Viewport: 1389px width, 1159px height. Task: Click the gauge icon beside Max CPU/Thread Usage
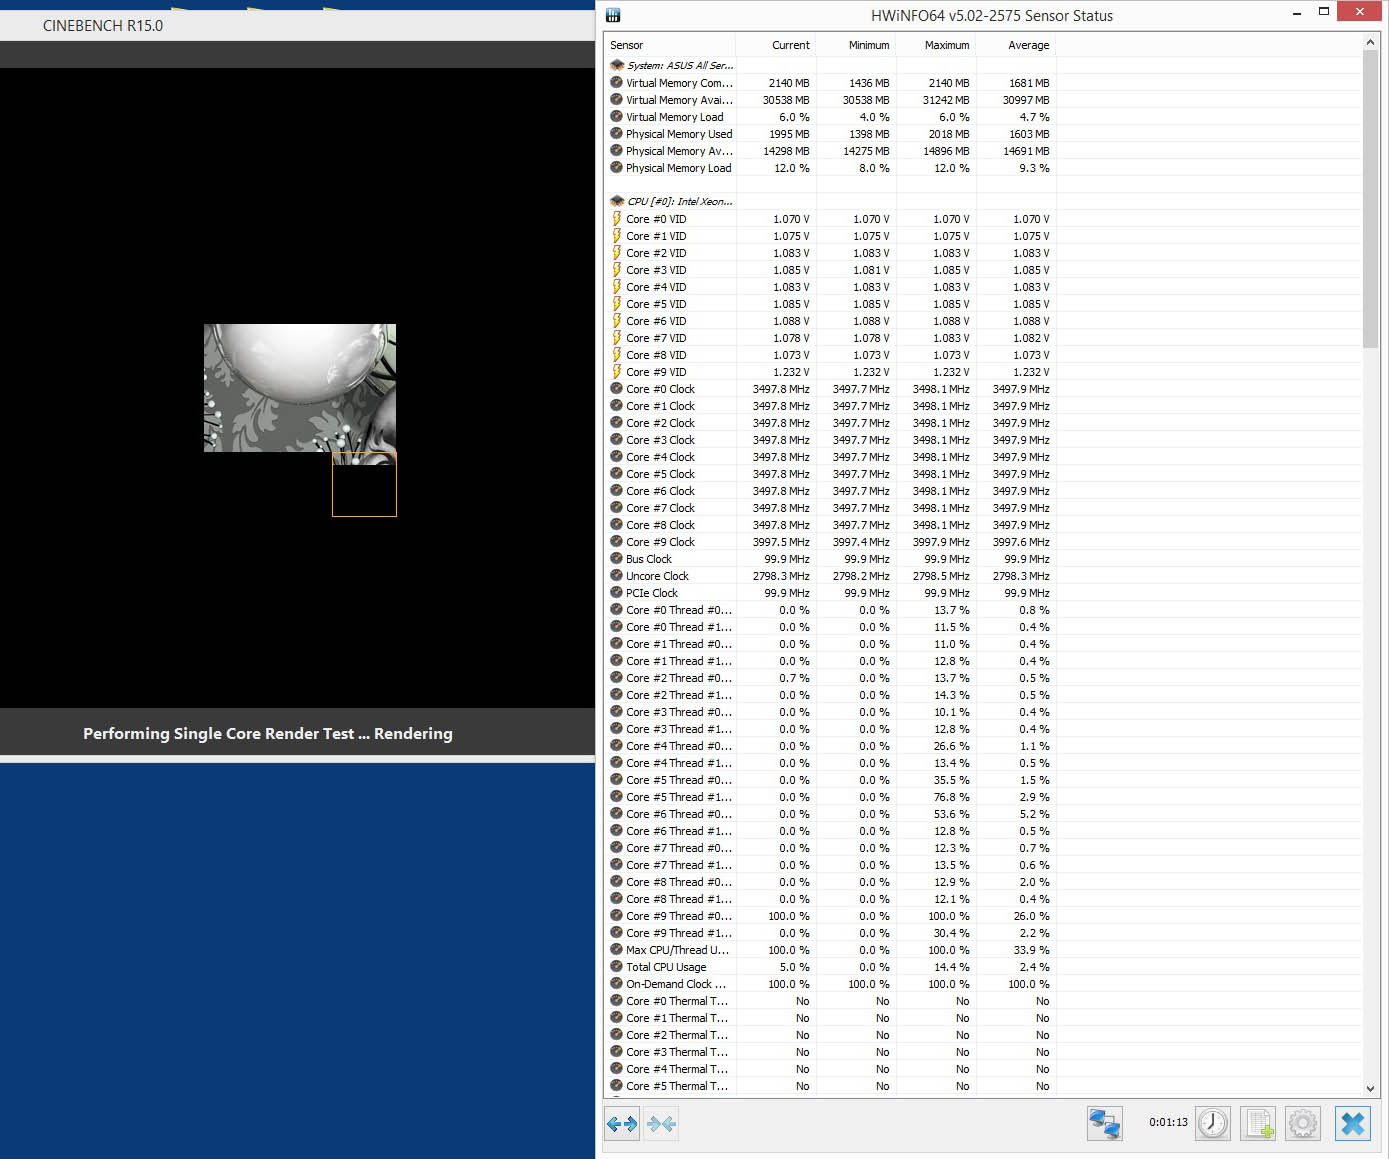pos(617,949)
